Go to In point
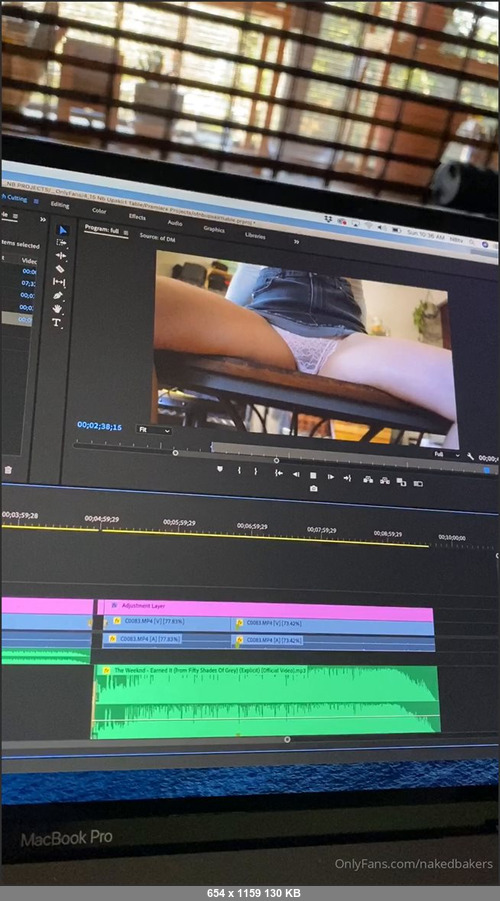 279,473
